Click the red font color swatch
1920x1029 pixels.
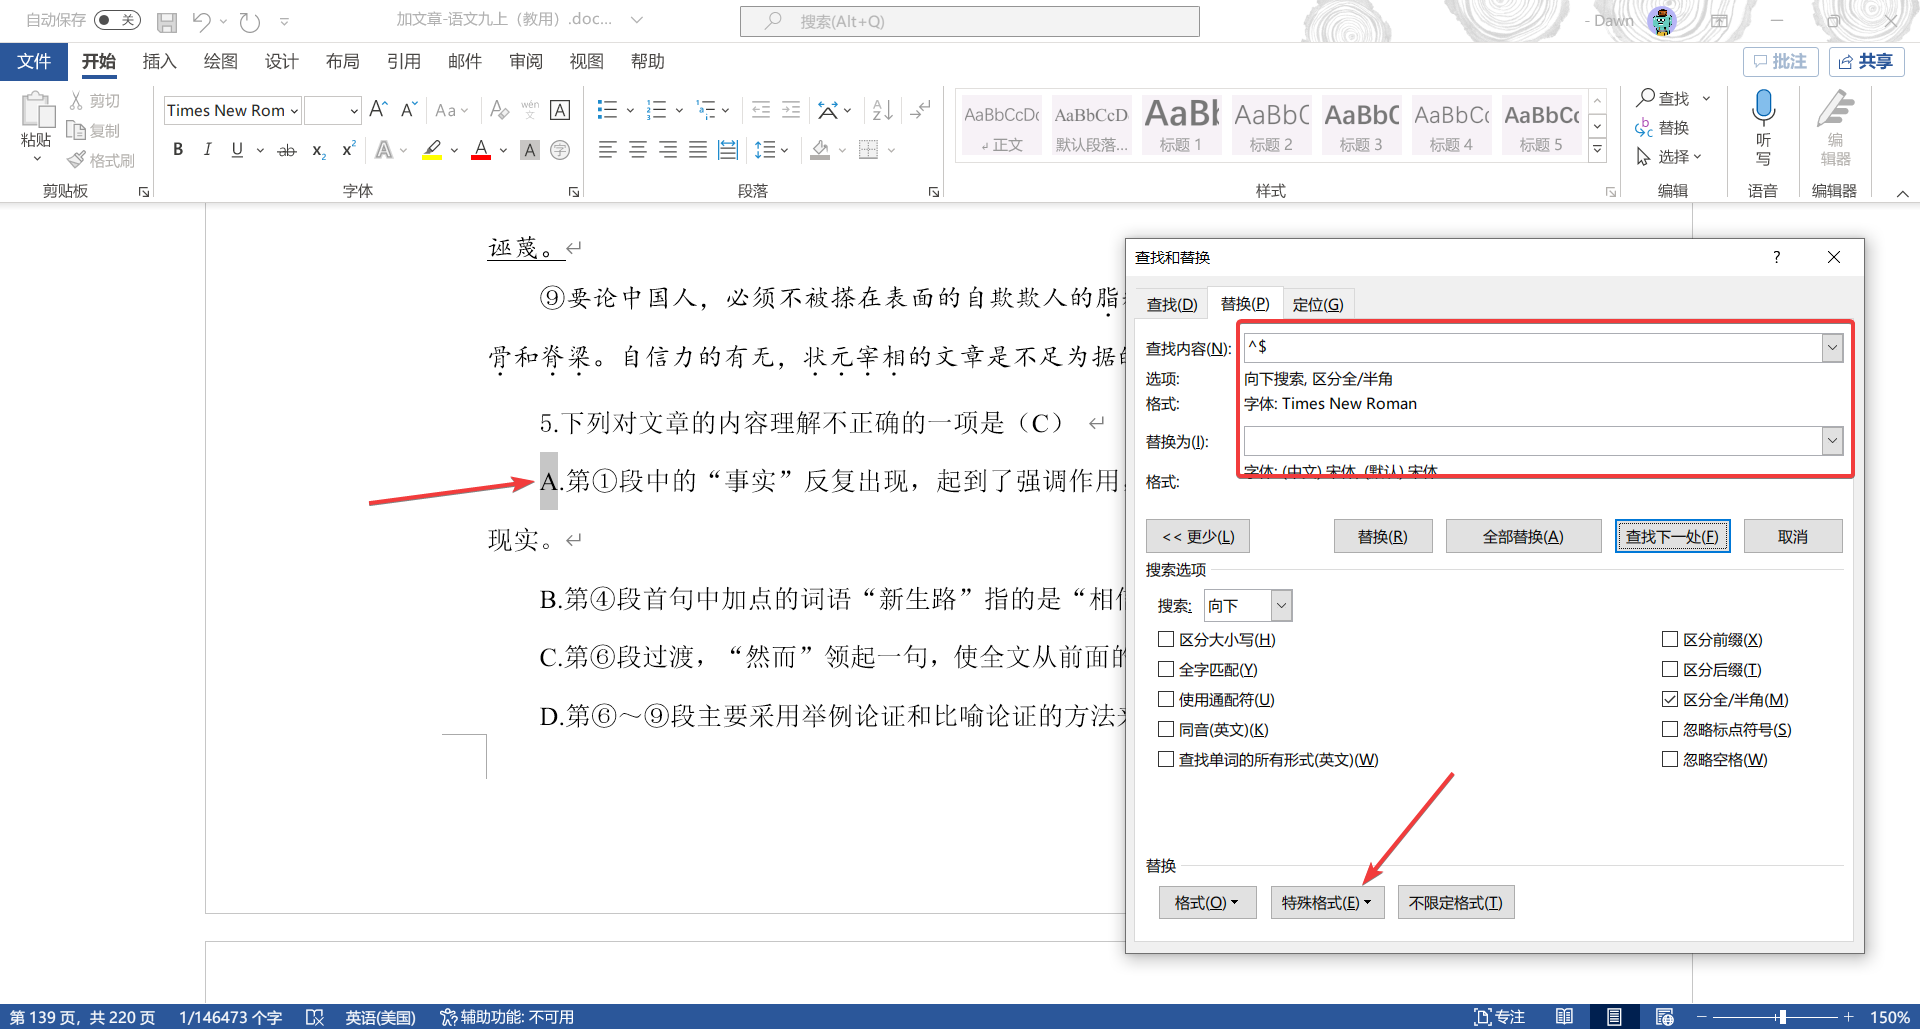[x=481, y=150]
